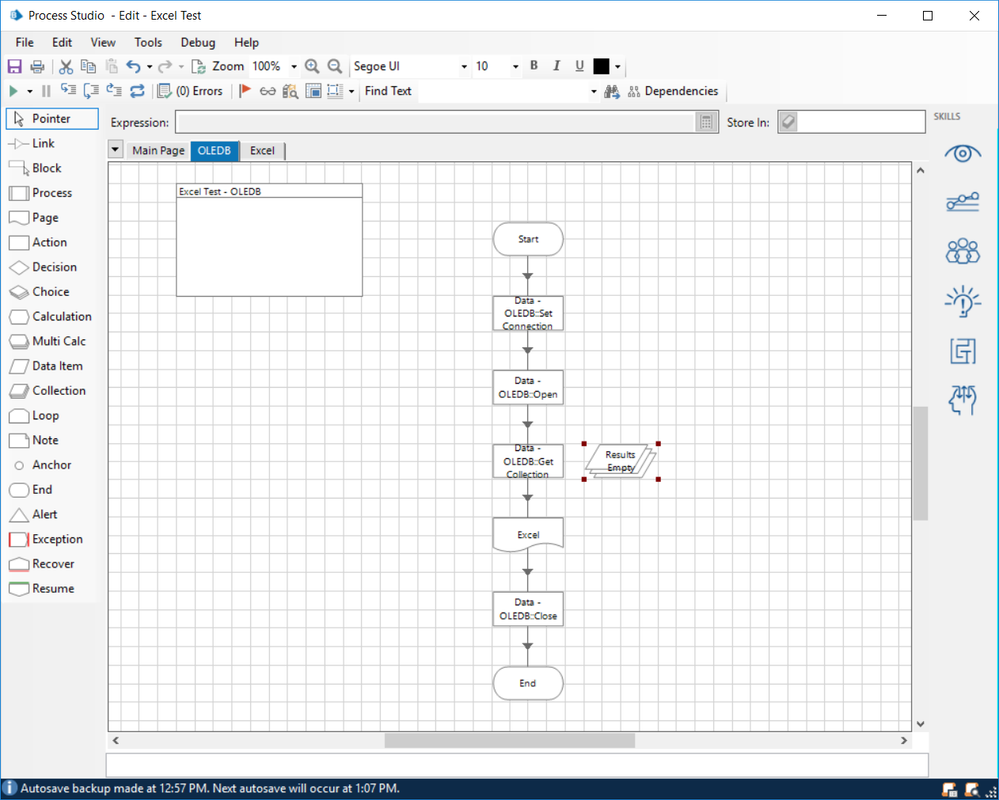The width and height of the screenshot is (999, 800).
Task: Open the Zoom percentage dropdown
Action: 294,67
